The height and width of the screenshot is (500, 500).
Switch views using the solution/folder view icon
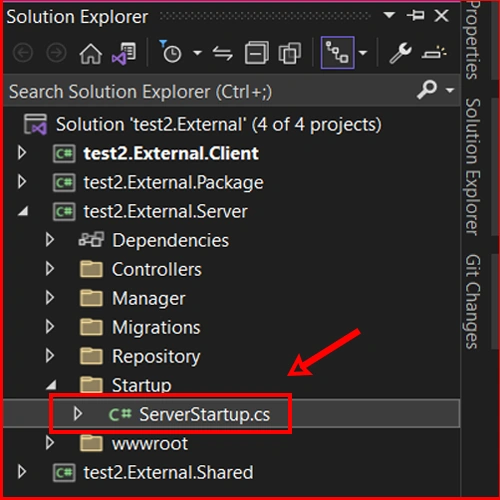tap(124, 53)
